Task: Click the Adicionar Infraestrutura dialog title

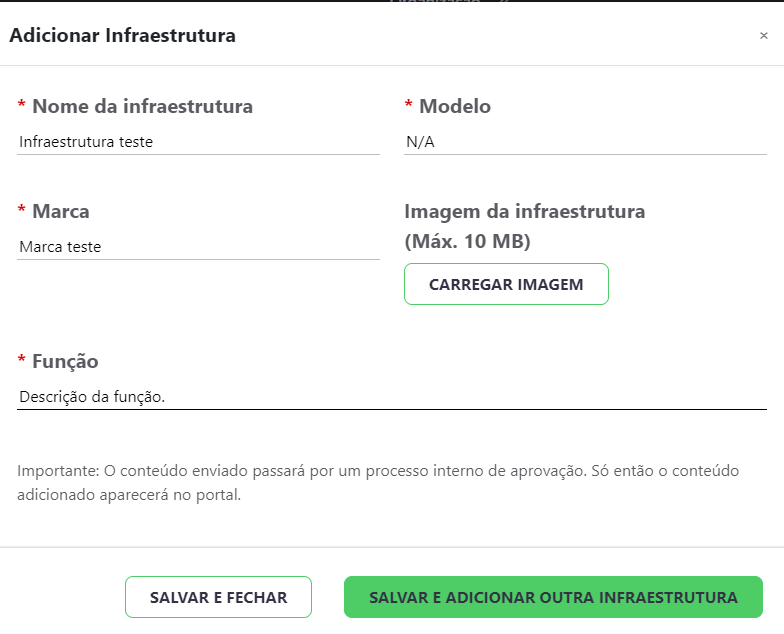Action: point(122,36)
